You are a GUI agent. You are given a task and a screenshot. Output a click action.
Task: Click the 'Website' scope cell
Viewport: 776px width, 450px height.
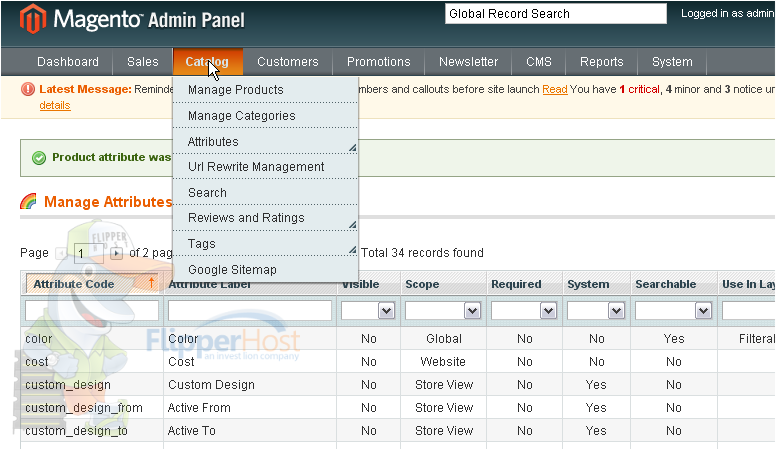click(x=443, y=362)
